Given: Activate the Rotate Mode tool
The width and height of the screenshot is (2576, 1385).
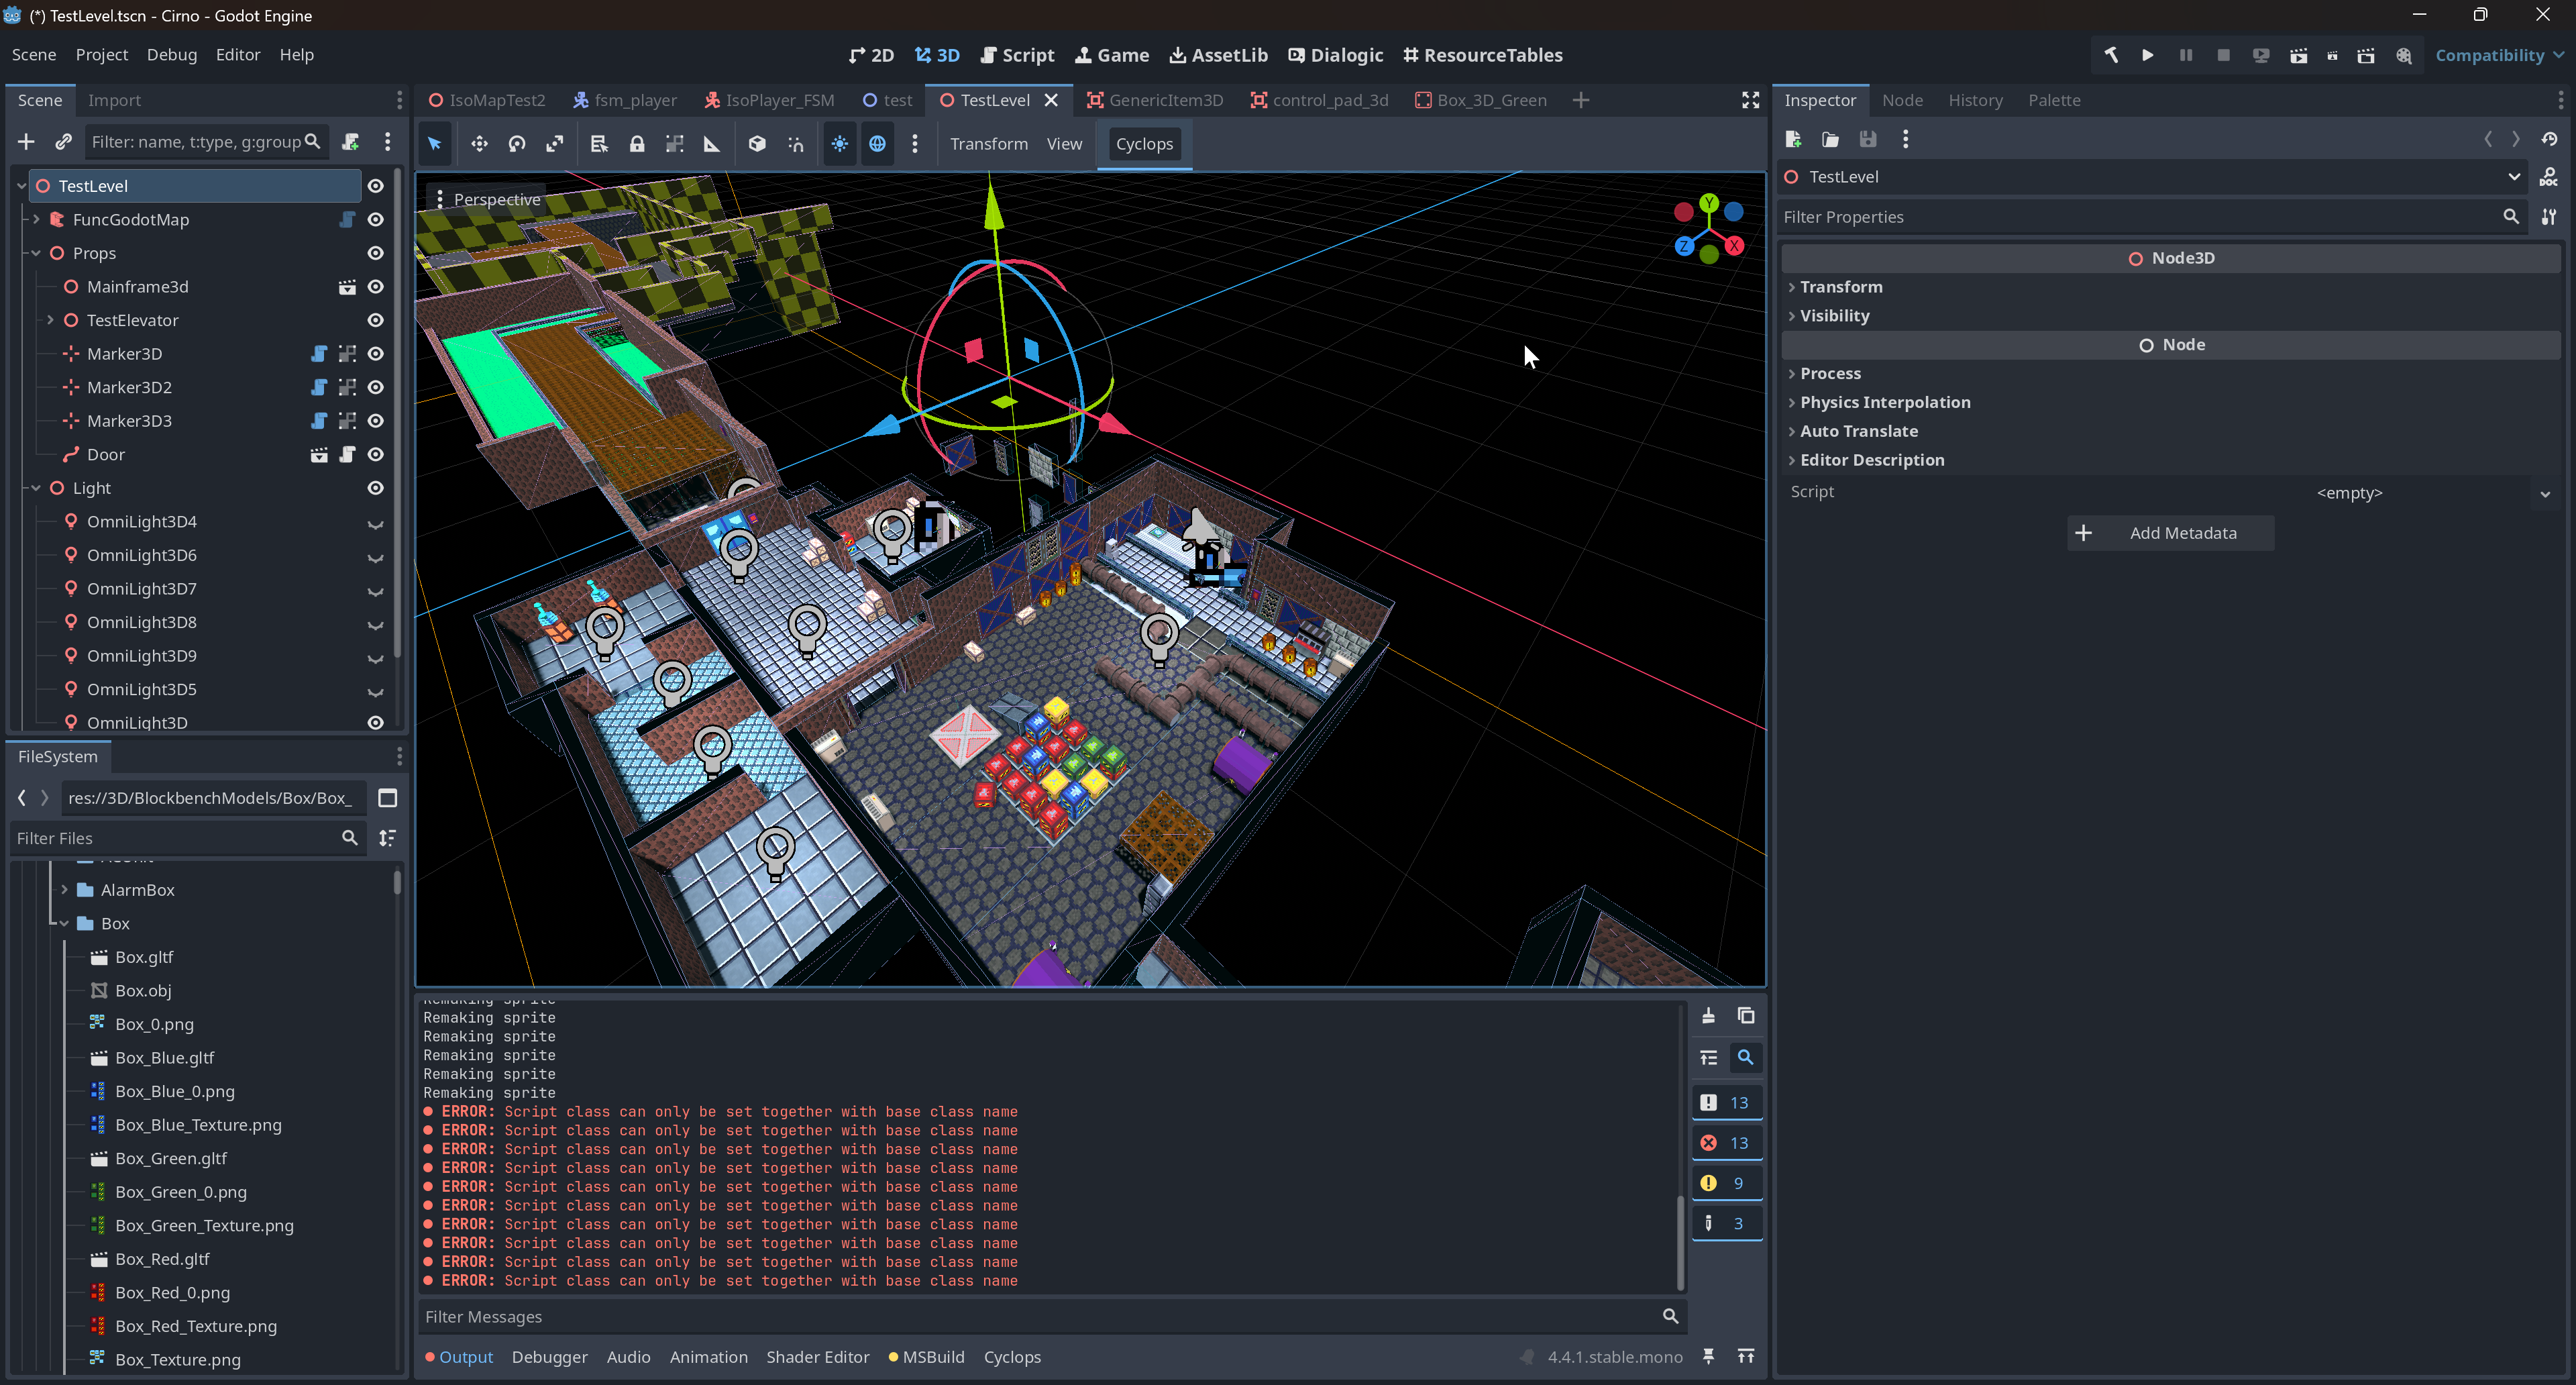Looking at the screenshot, I should (516, 143).
